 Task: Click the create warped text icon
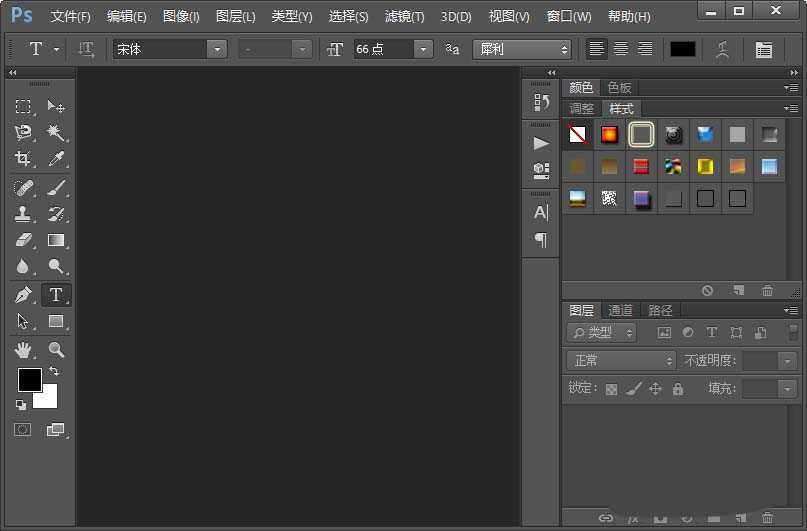[x=723, y=49]
